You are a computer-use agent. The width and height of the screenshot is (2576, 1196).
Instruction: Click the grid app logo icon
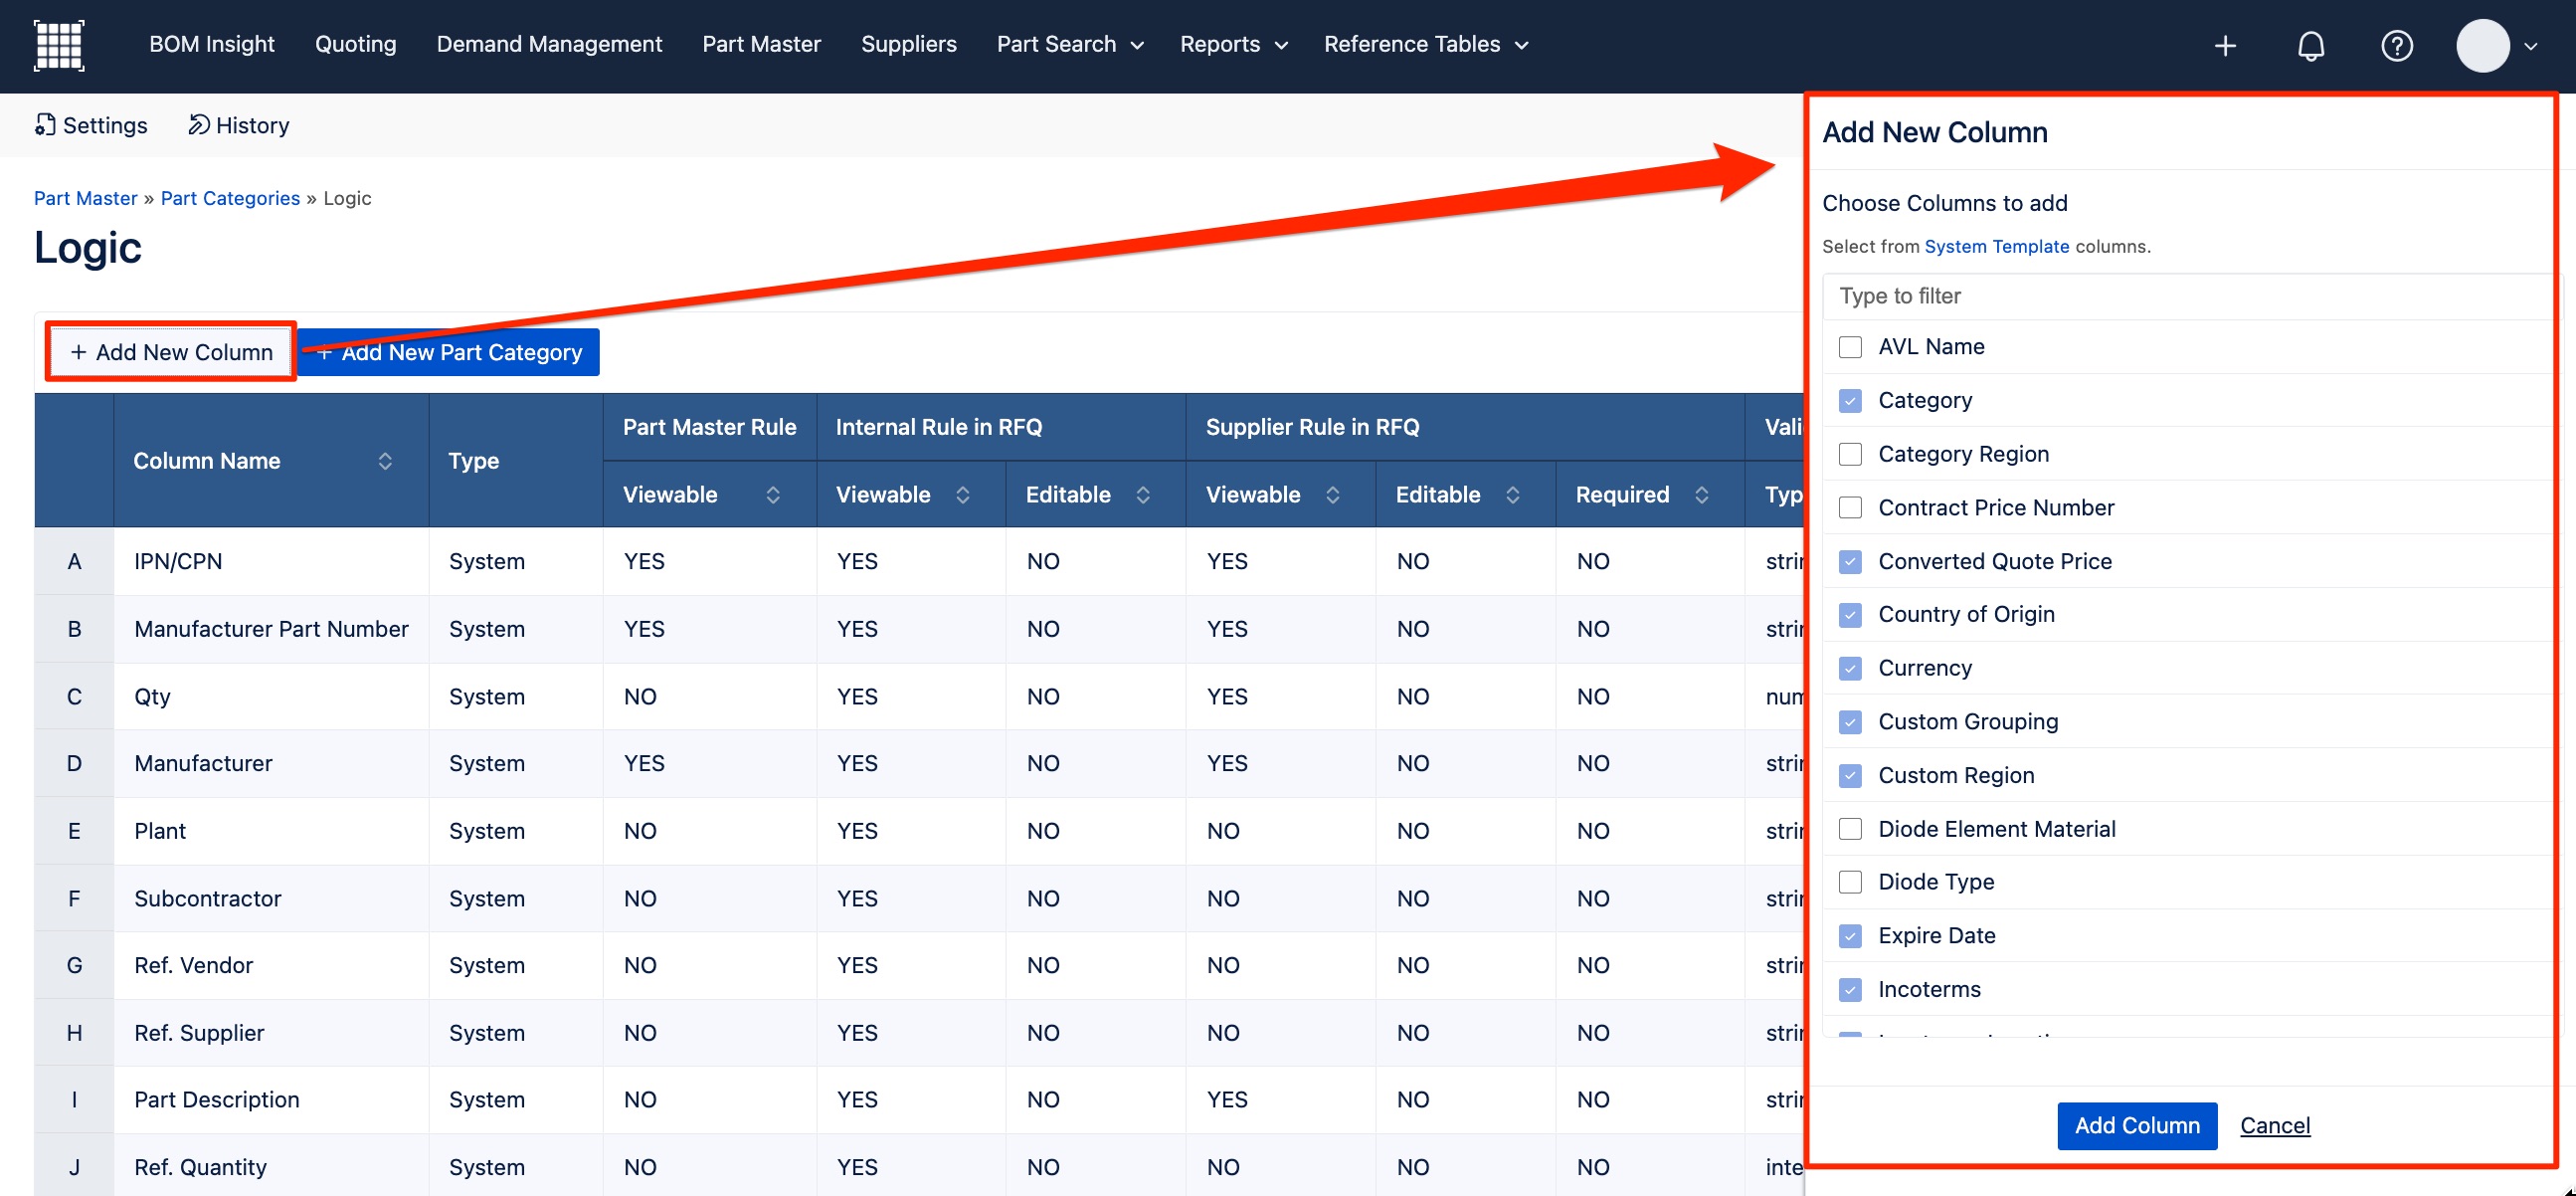tap(59, 45)
